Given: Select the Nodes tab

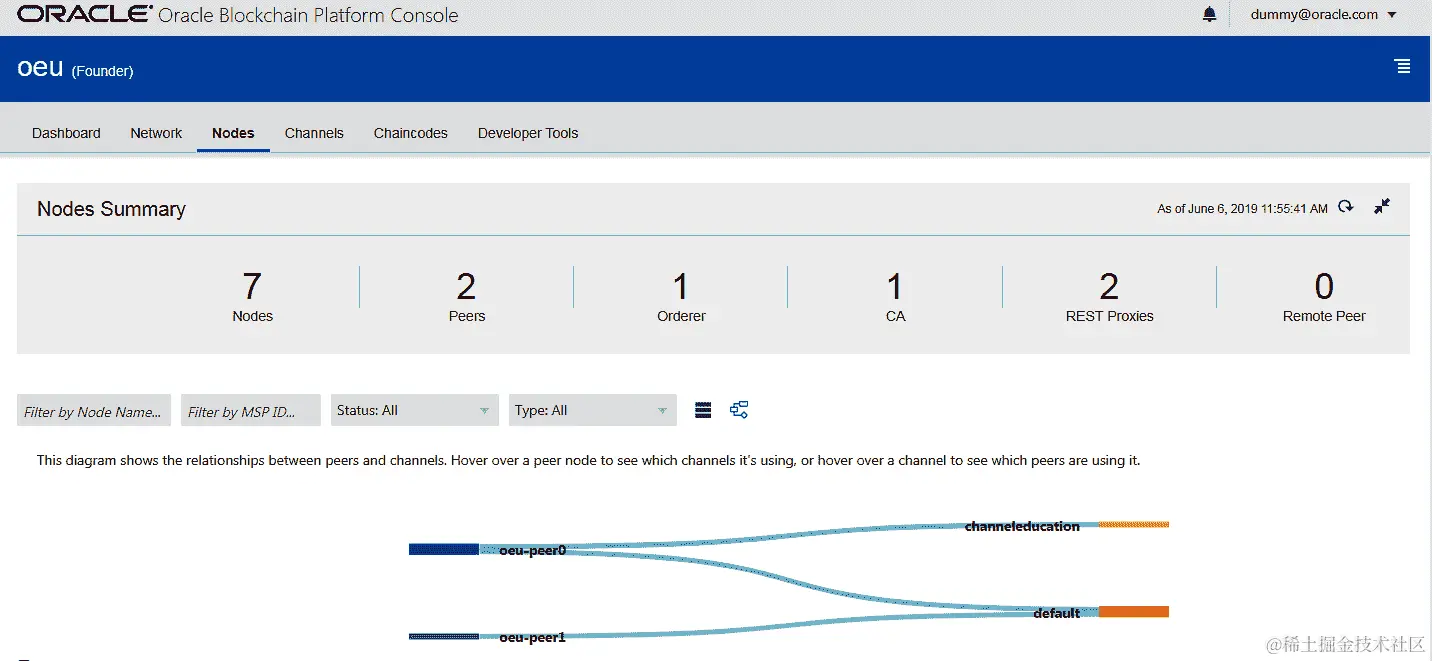Looking at the screenshot, I should [233, 133].
